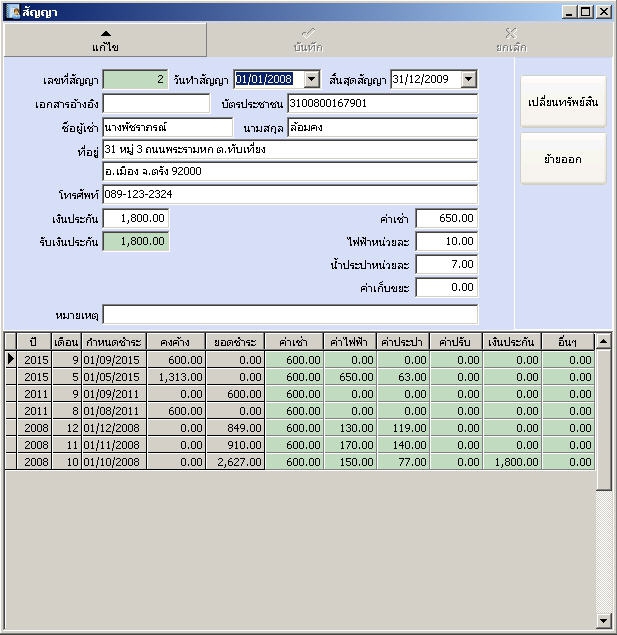Viewport: 617px width, 635px height.
Task: Click the นามสกุล surname field
Action: pos(383,128)
